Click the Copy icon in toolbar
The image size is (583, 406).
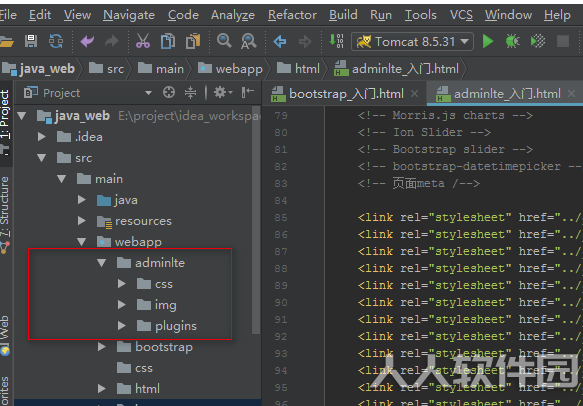168,41
